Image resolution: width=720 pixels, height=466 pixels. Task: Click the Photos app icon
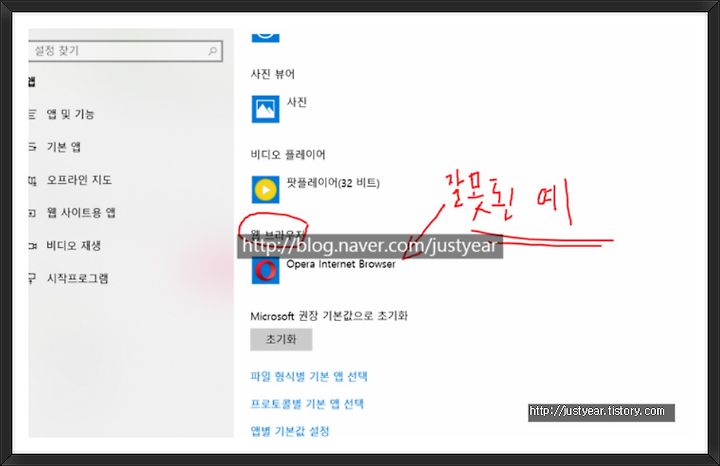265,109
